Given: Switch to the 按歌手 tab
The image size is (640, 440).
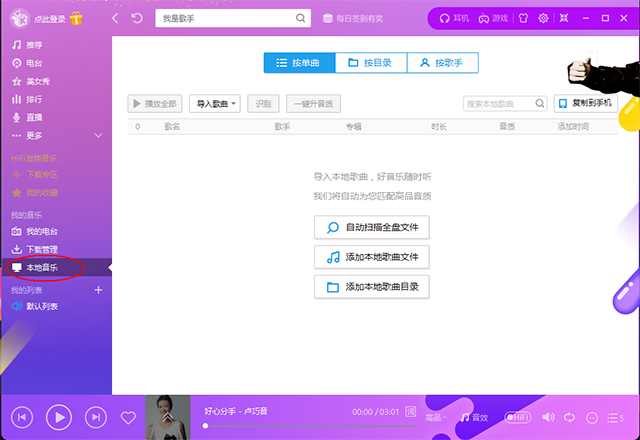Looking at the screenshot, I should (x=442, y=62).
